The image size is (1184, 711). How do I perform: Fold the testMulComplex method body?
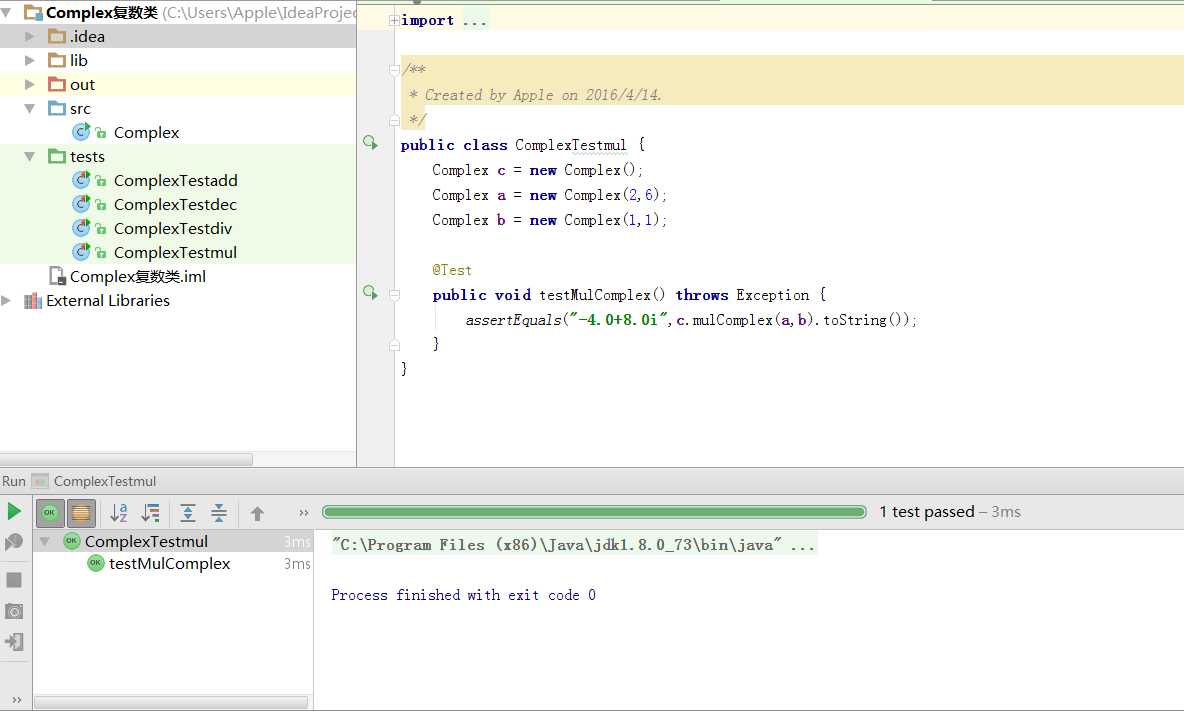coord(394,295)
